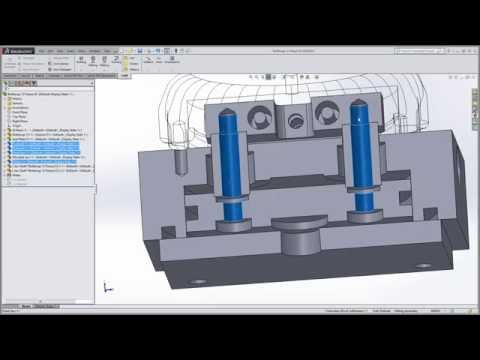This screenshot has height=360, width=480.
Task: Click Previous View in the heads-up toolbar
Action: click(262, 77)
